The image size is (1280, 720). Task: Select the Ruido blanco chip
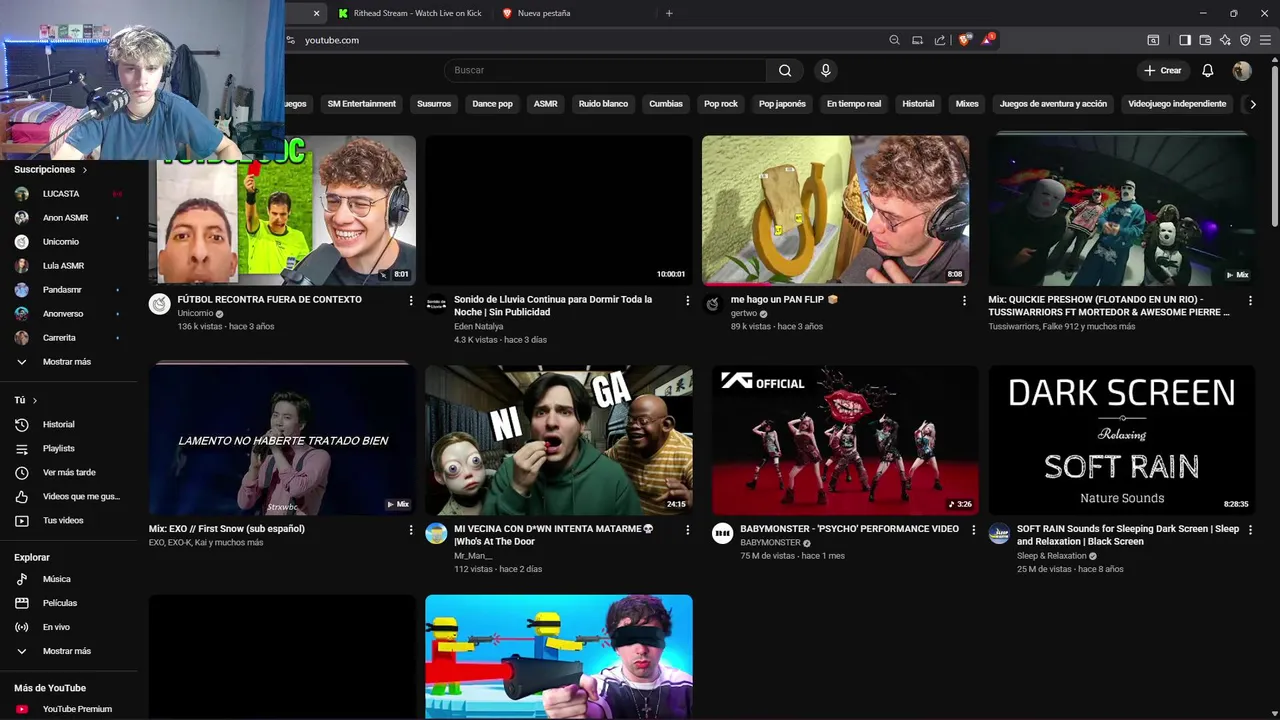coord(603,104)
